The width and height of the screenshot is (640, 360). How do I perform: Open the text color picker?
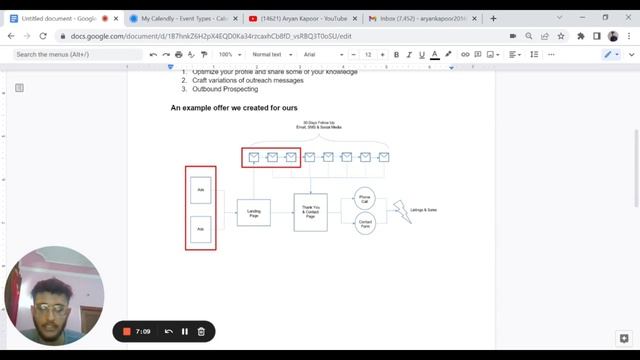tap(435, 55)
